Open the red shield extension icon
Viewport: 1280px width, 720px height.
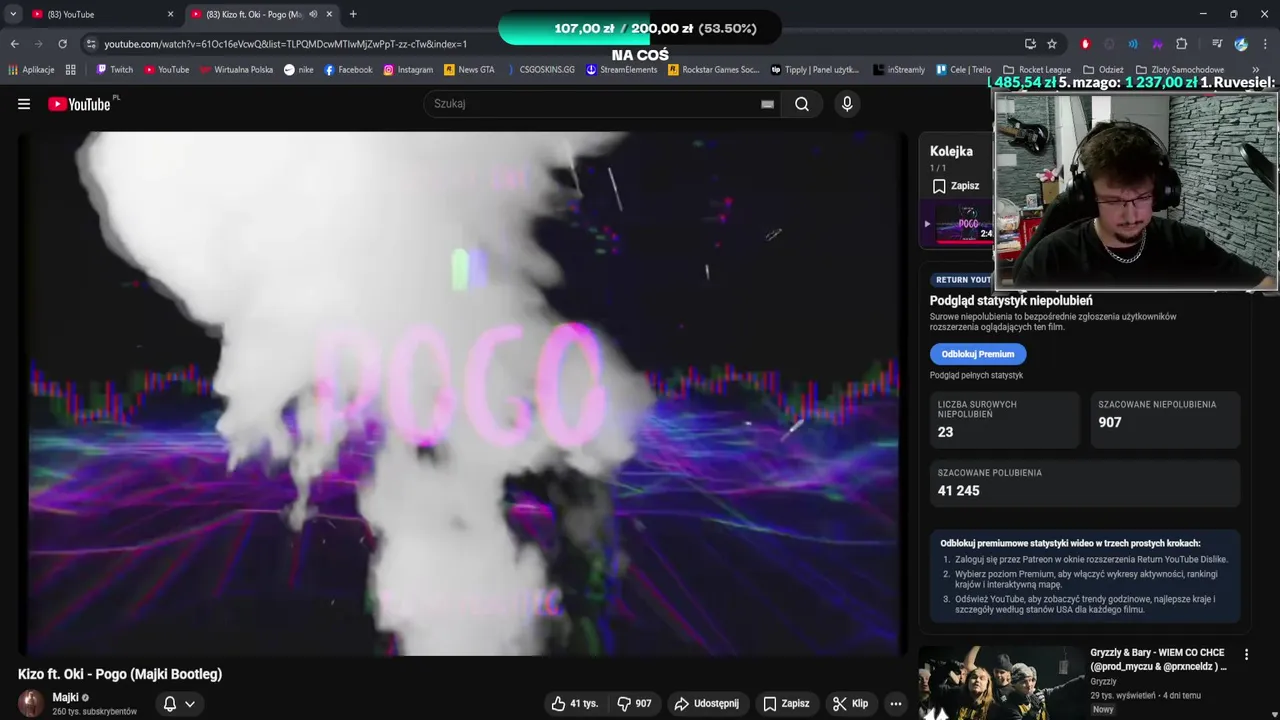(1085, 44)
